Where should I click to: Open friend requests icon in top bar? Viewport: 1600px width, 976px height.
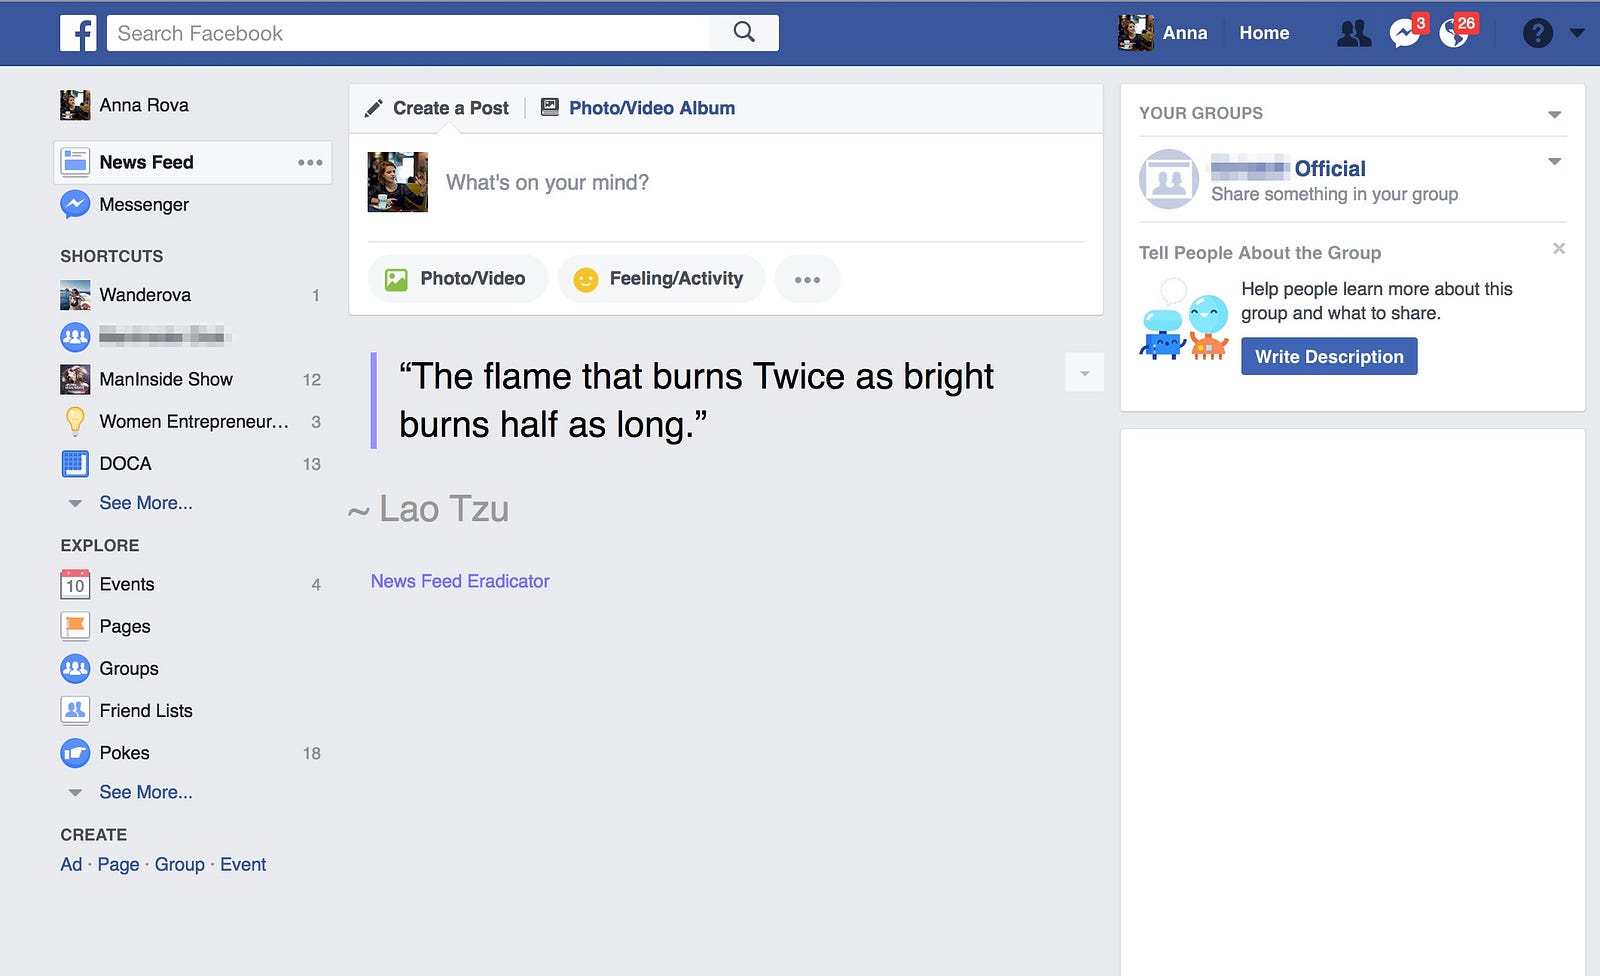pos(1354,34)
